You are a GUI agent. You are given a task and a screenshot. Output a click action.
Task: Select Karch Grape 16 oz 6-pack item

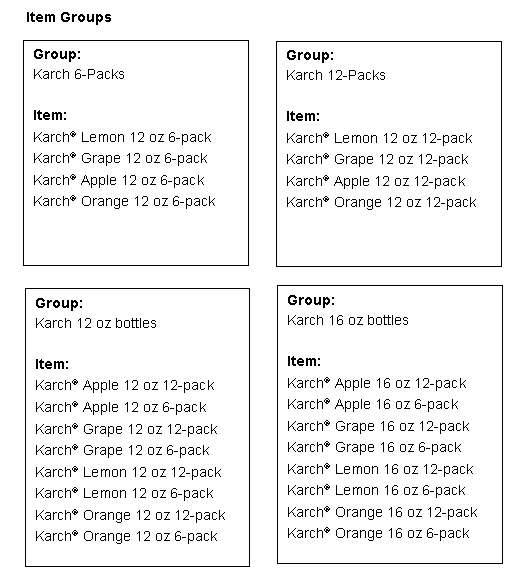click(374, 448)
